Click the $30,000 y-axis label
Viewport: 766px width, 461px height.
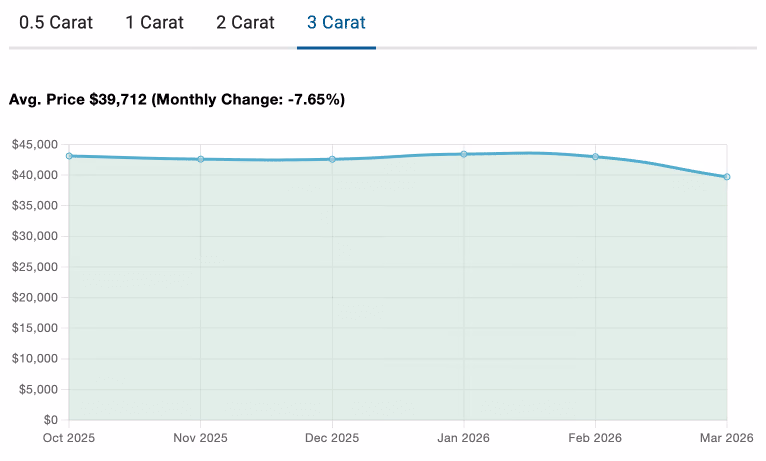pos(35,236)
